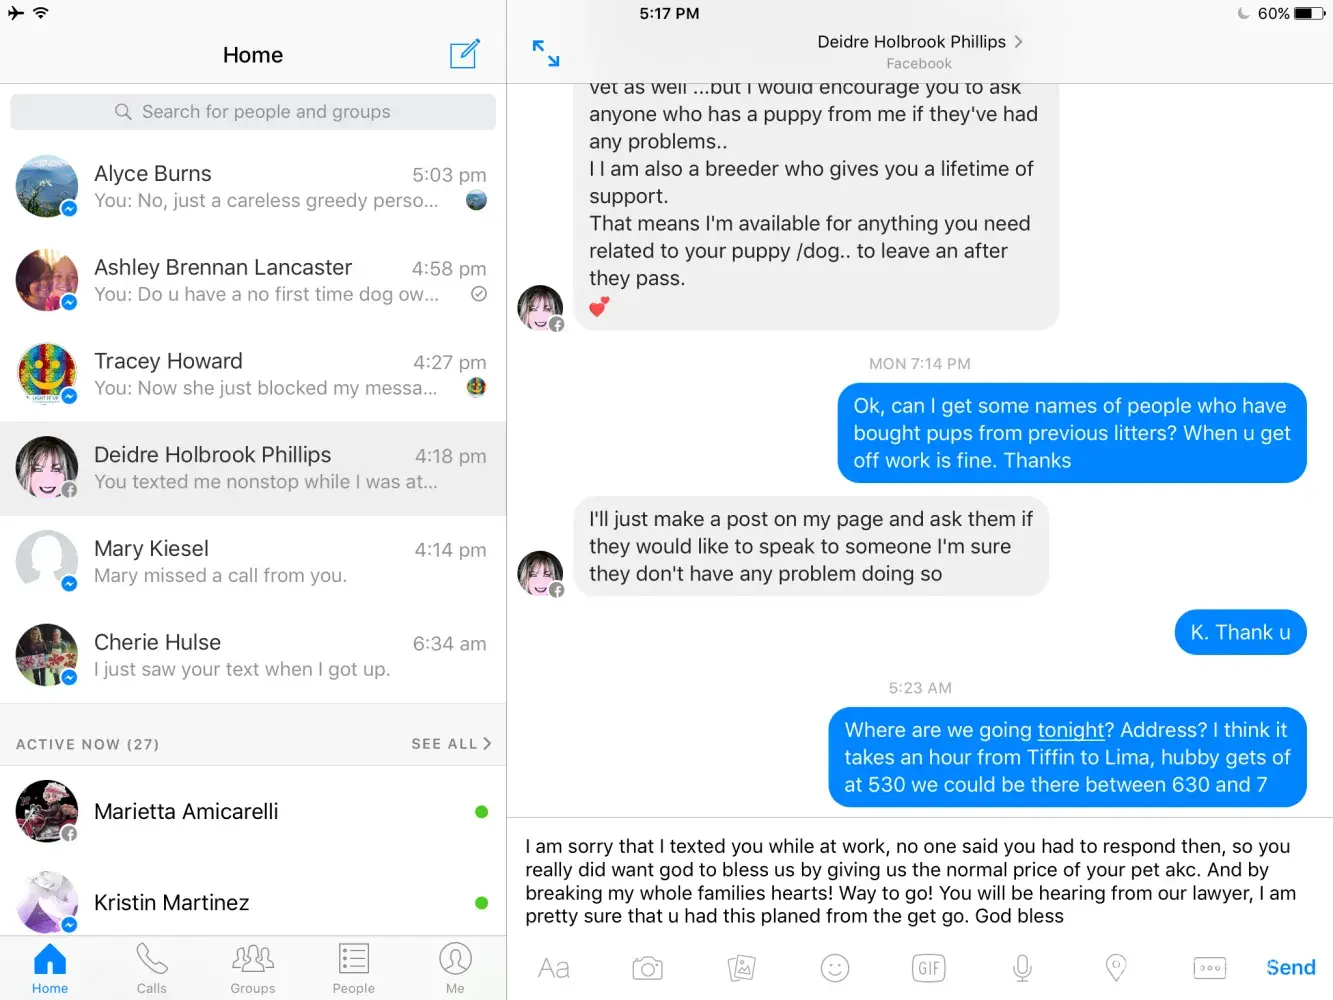Tap the Wi-Fi status icon
The height and width of the screenshot is (1000, 1333).
pos(41,13)
